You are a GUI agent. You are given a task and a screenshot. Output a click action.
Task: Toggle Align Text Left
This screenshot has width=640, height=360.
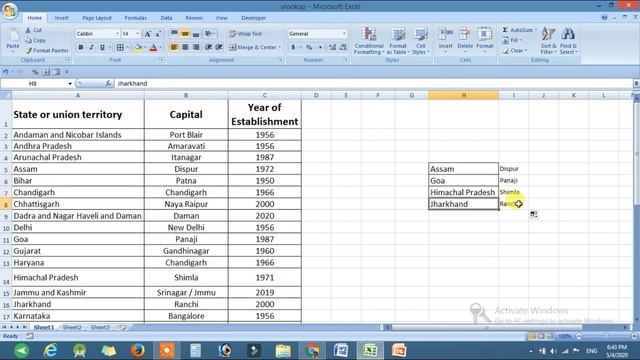pyautogui.click(x=174, y=48)
